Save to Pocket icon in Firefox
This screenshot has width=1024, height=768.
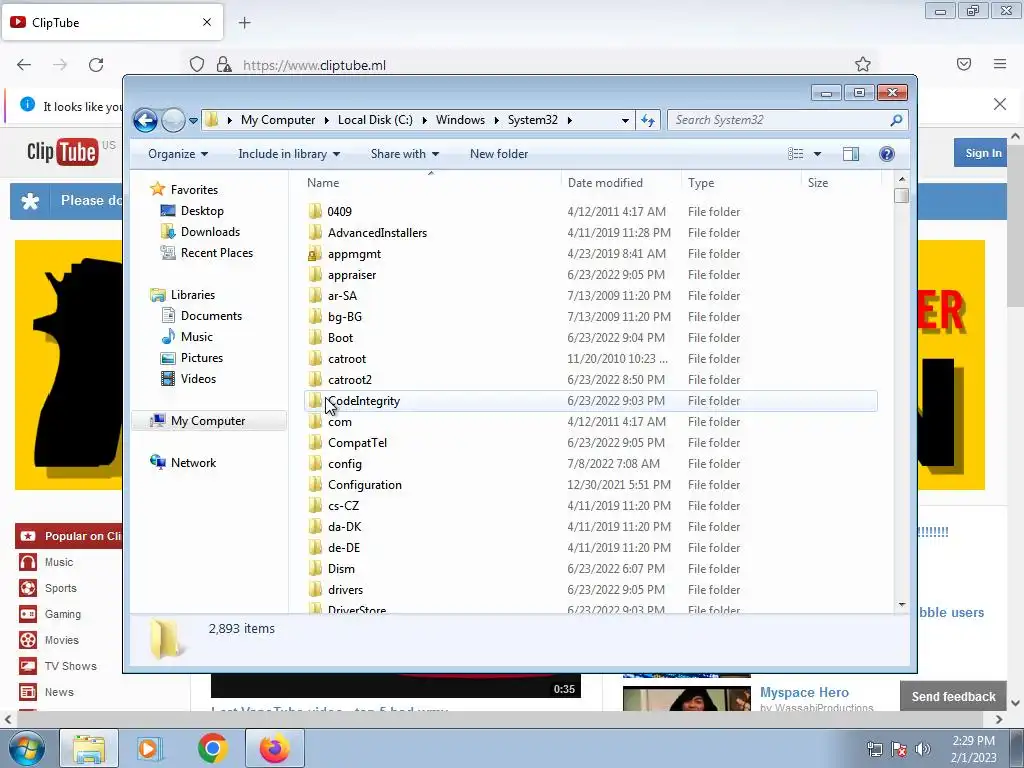tap(964, 64)
